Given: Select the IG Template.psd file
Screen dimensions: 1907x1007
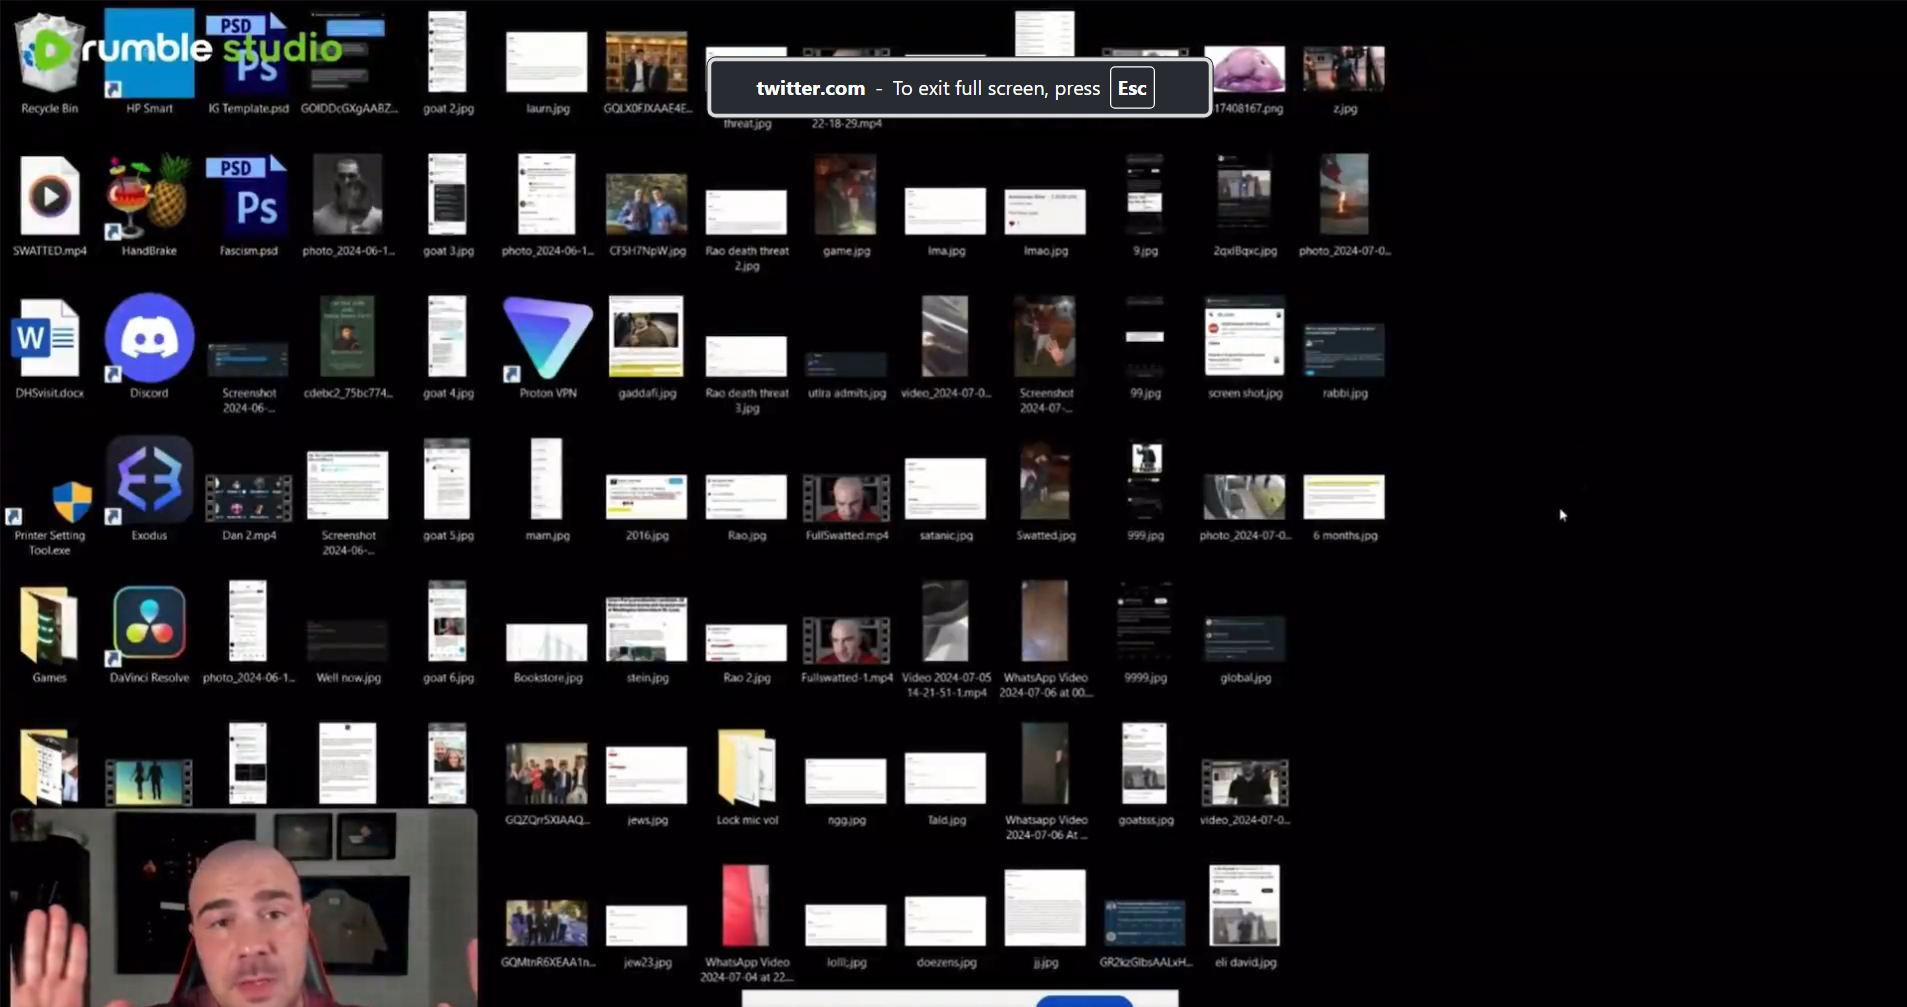Looking at the screenshot, I should [x=248, y=64].
